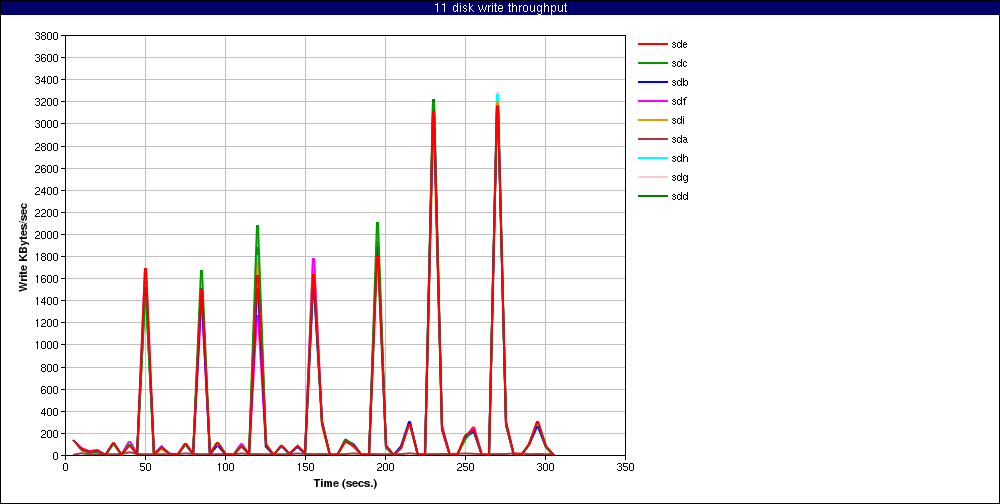This screenshot has height=504, width=1000.
Task: Select the sdh legend label
Action: click(x=679, y=158)
